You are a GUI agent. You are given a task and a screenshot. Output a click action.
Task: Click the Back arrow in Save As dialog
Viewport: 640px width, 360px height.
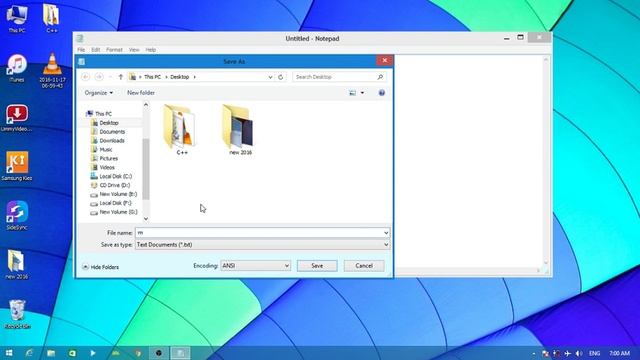[x=85, y=77]
